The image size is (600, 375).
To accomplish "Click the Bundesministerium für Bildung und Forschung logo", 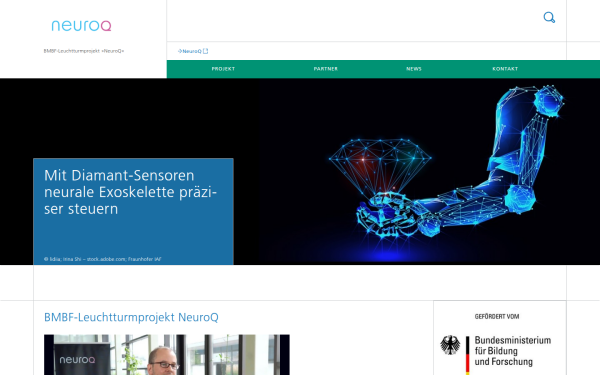I will pos(496,354).
